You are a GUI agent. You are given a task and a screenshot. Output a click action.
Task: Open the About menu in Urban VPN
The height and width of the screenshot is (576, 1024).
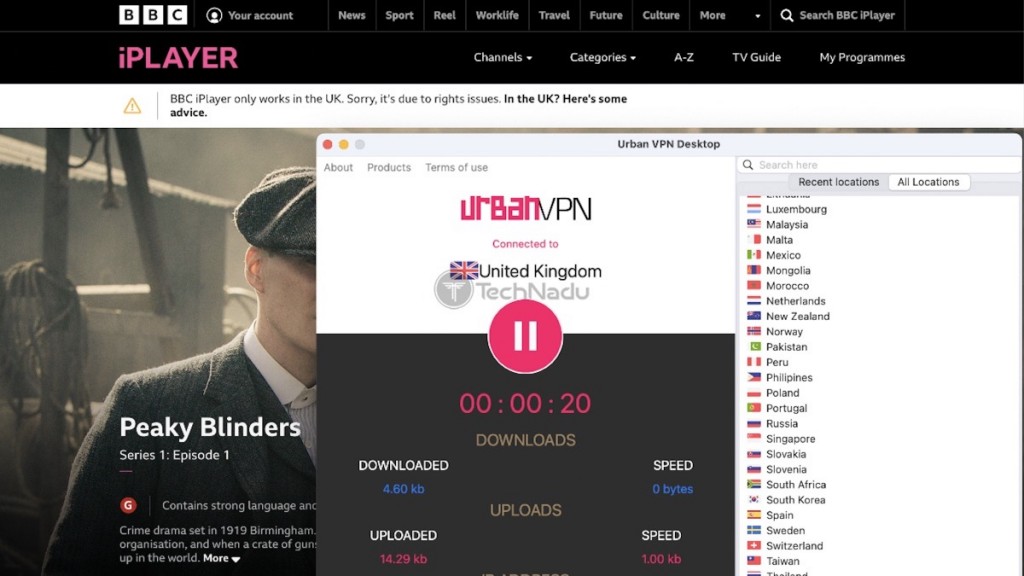(x=338, y=167)
